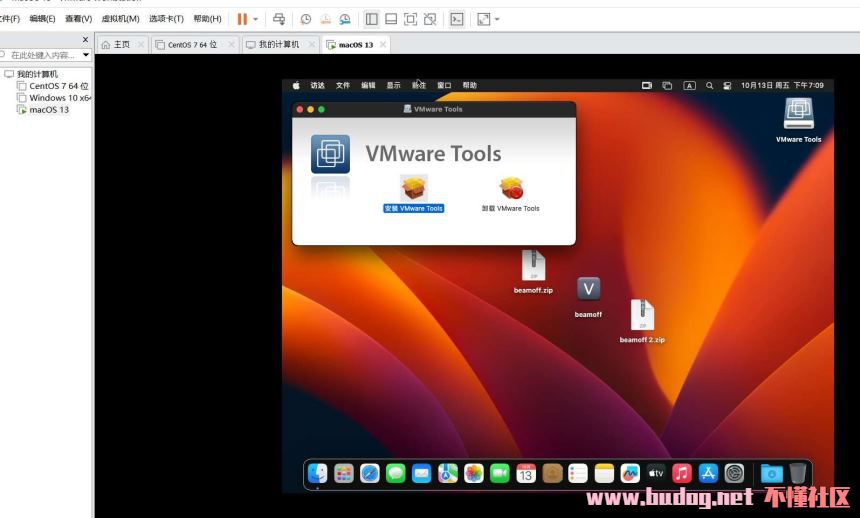This screenshot has height=518, width=860.
Task: Open the Apple menu in macOS
Action: coord(296,85)
